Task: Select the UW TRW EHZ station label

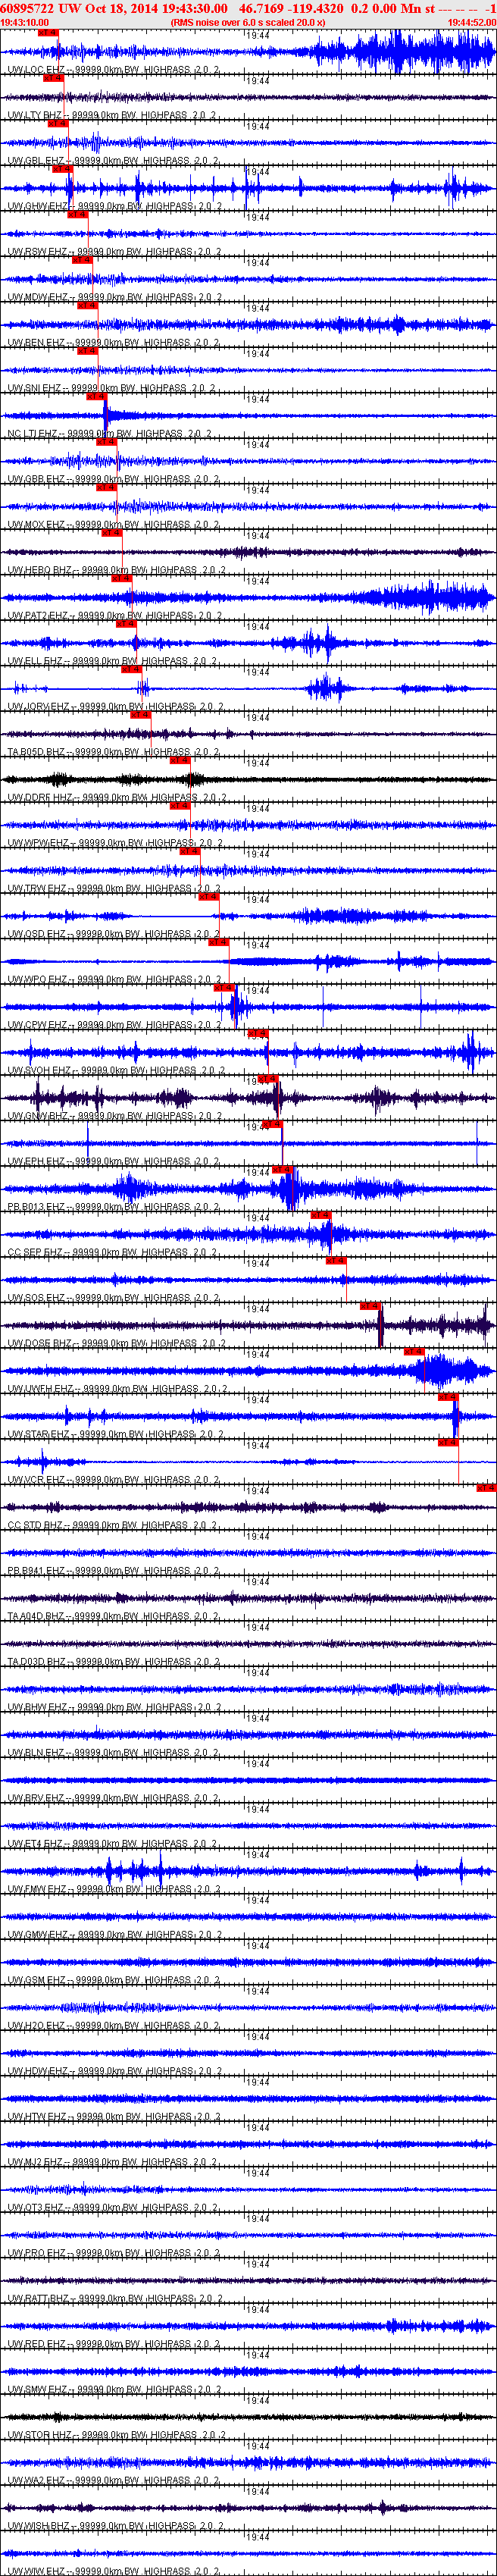Action: pyautogui.click(x=113, y=889)
